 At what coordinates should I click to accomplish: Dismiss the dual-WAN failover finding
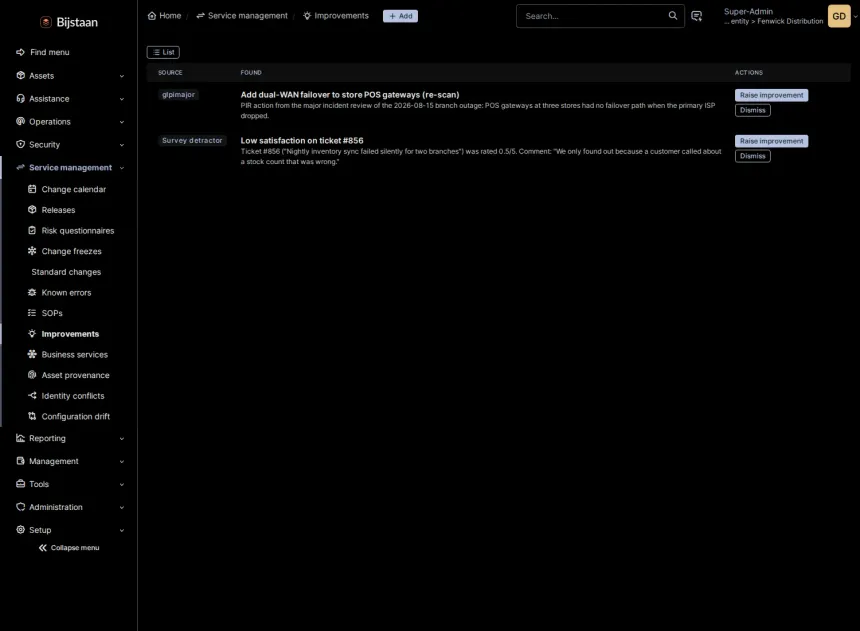coord(752,110)
